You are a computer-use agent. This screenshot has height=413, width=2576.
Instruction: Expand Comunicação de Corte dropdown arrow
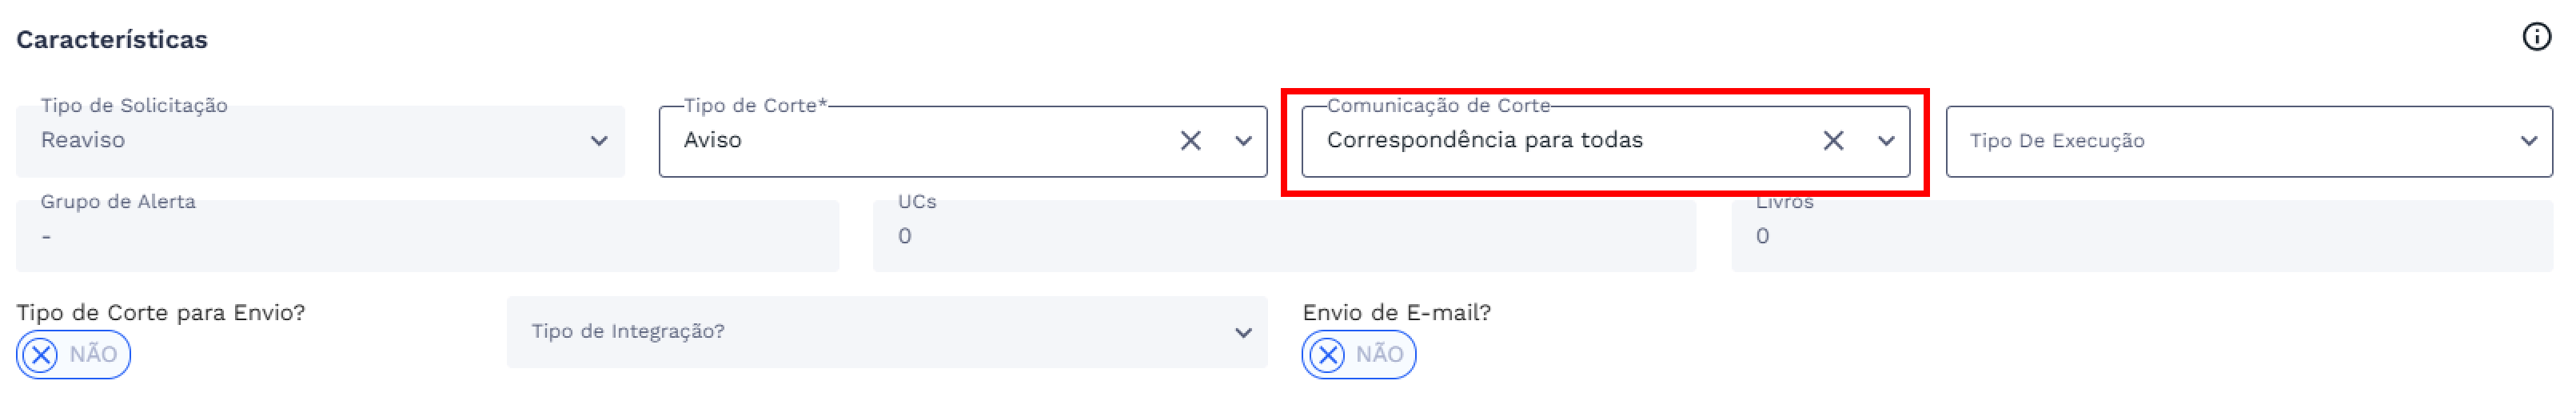pyautogui.click(x=1885, y=141)
